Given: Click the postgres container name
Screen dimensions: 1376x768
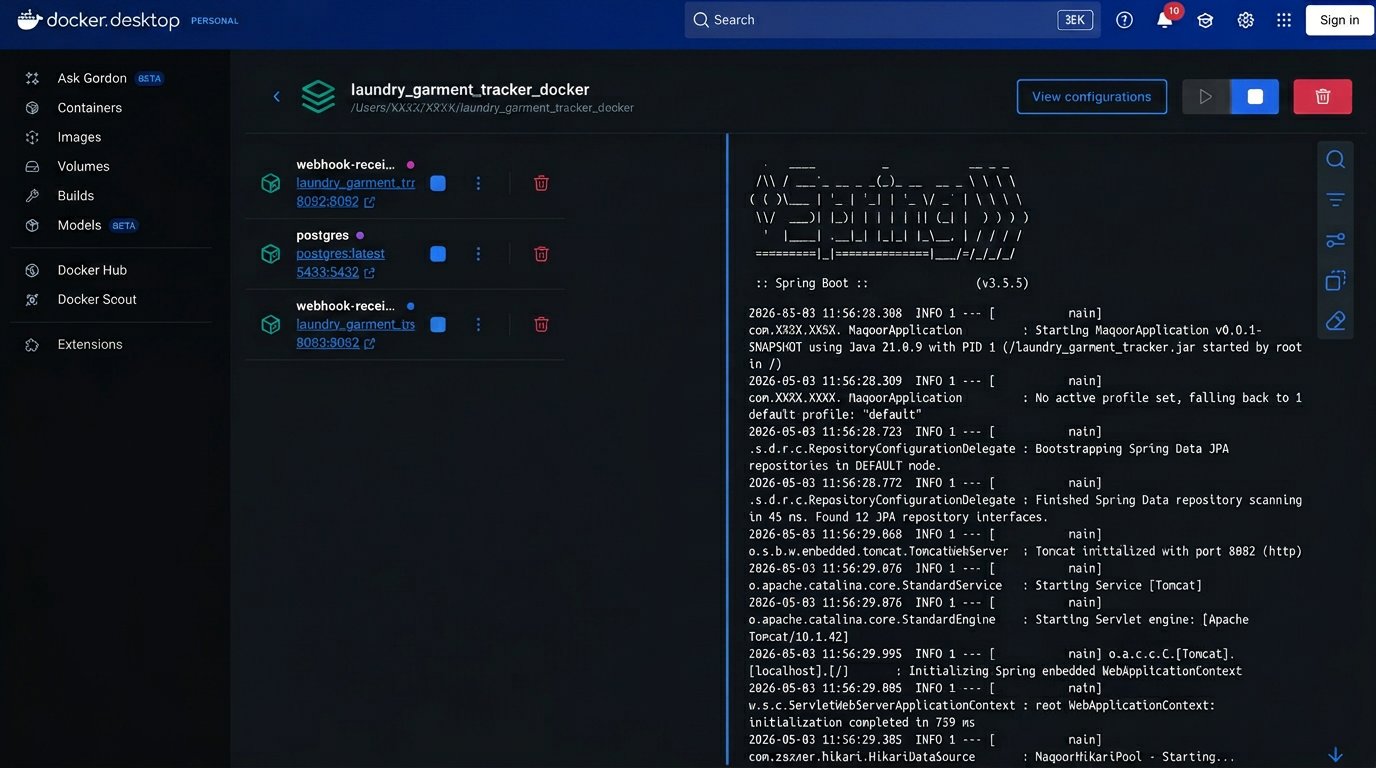Looking at the screenshot, I should point(322,235).
